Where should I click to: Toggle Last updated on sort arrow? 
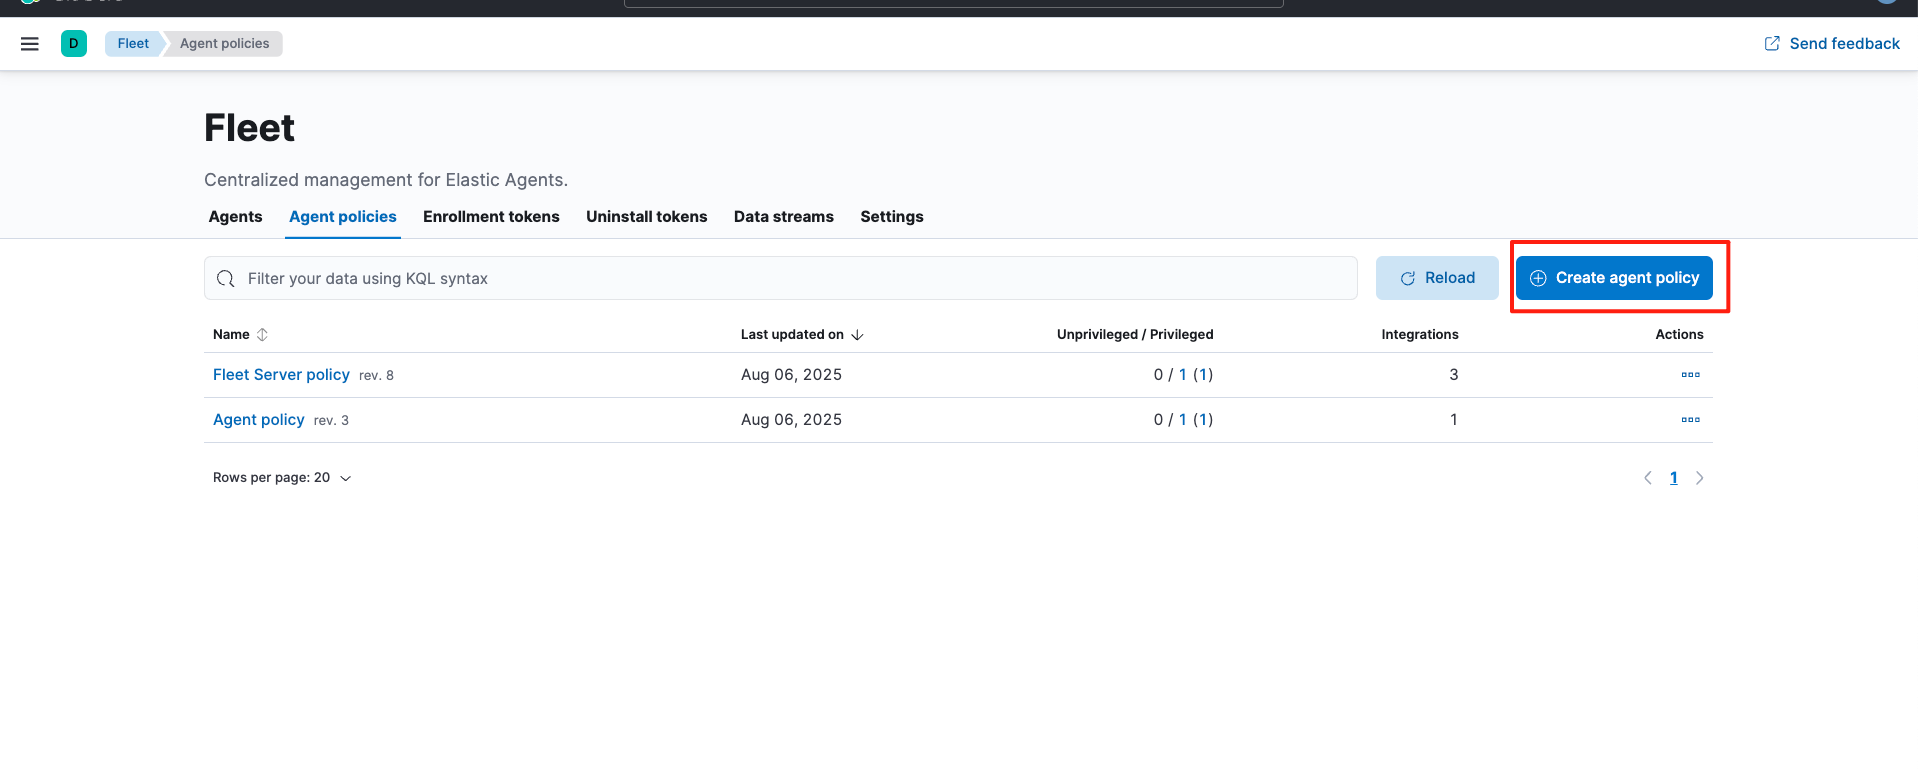pos(857,335)
